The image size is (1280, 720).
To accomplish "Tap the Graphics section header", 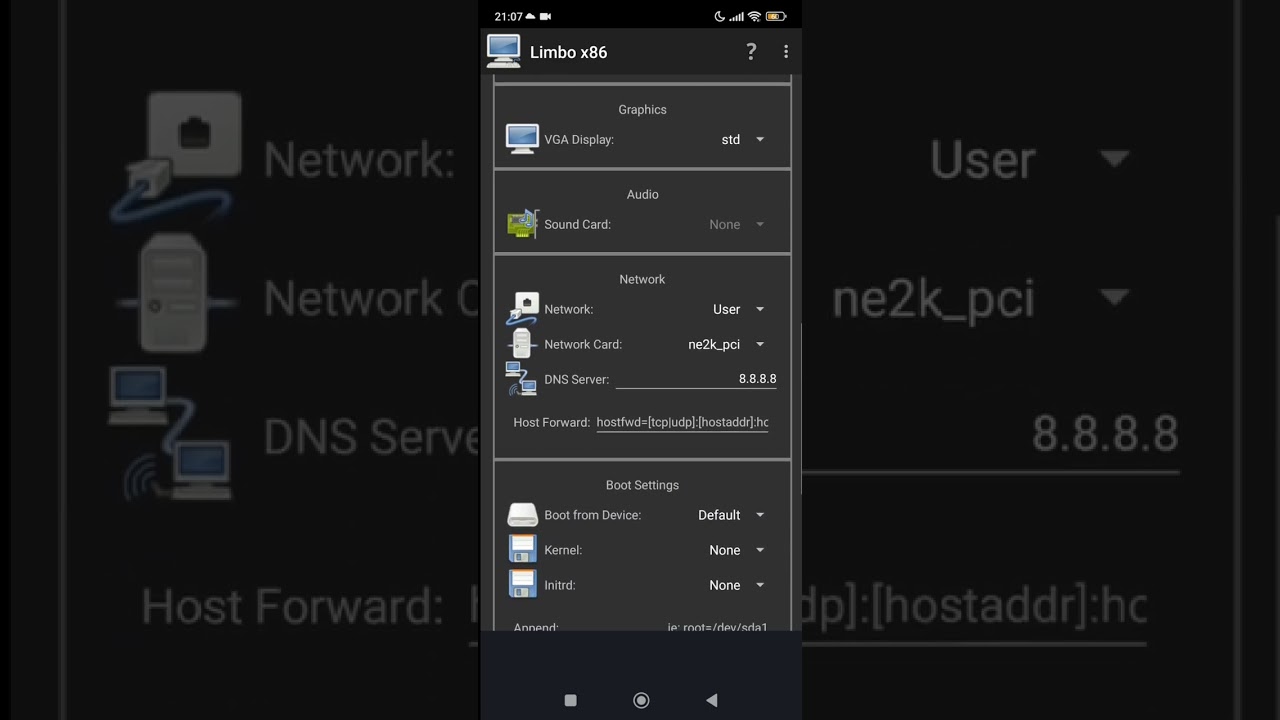I will click(x=642, y=110).
